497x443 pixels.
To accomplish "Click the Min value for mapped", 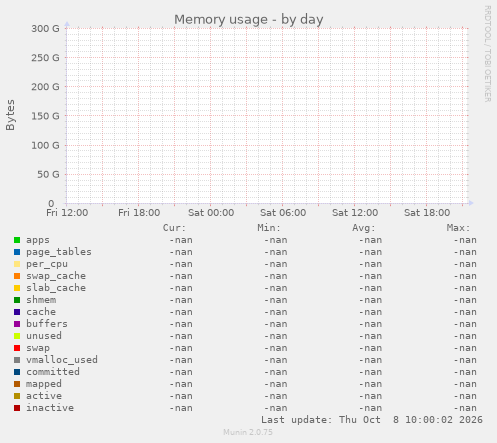I will [x=275, y=384].
